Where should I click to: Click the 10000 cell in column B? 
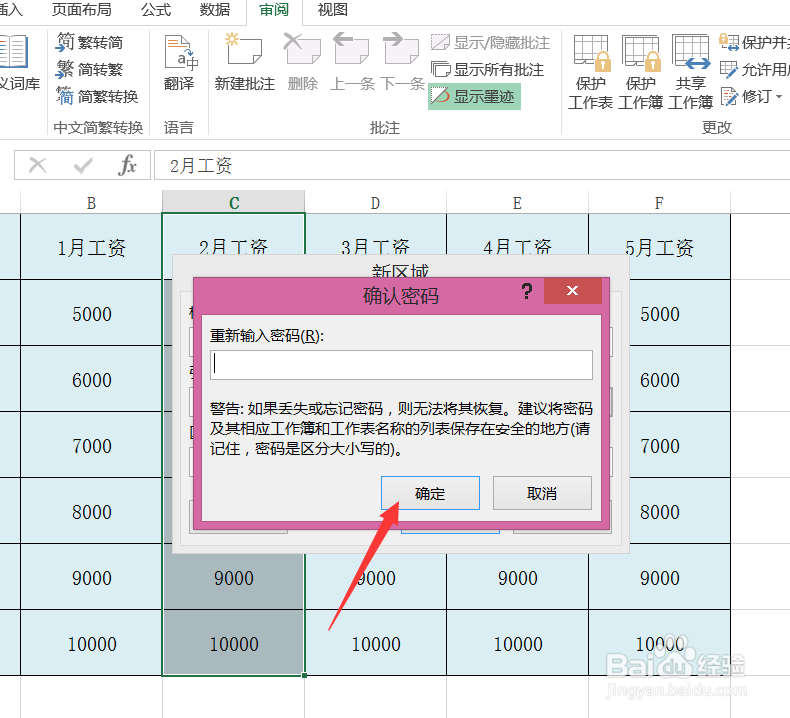[91, 643]
